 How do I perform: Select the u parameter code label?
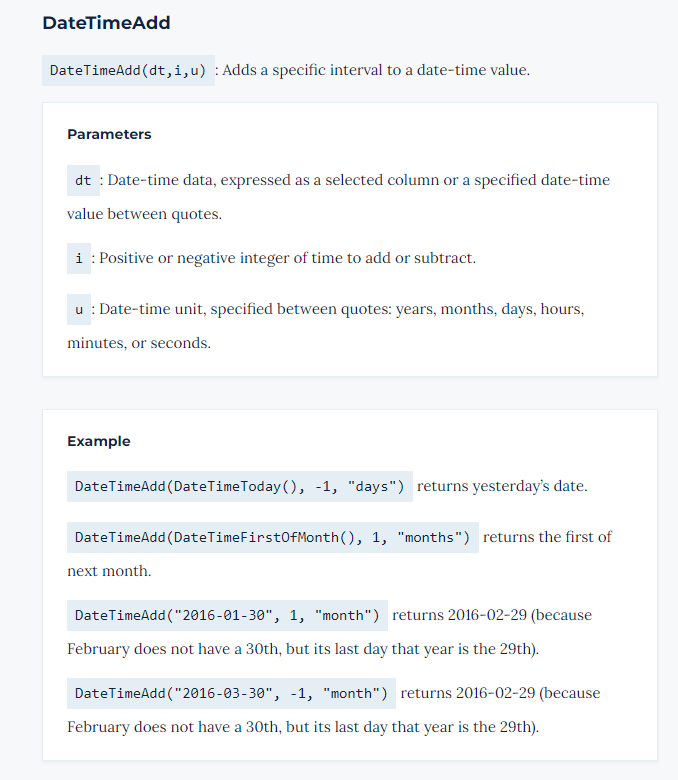coord(79,310)
